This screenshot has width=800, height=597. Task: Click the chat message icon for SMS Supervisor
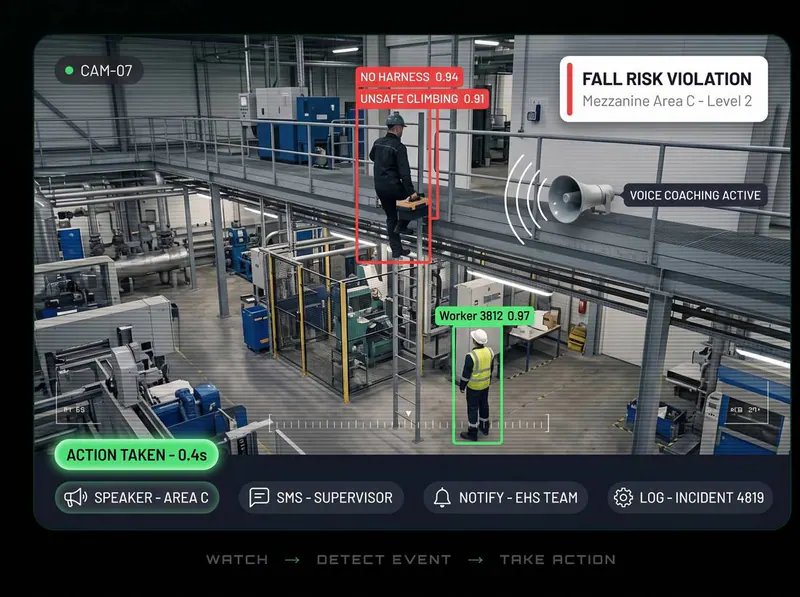(259, 497)
